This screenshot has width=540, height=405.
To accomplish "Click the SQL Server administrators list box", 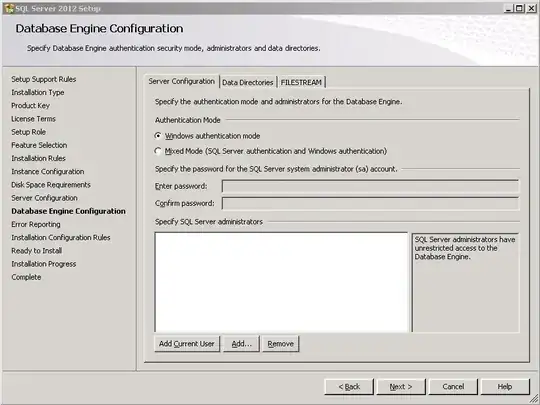I will [x=281, y=282].
